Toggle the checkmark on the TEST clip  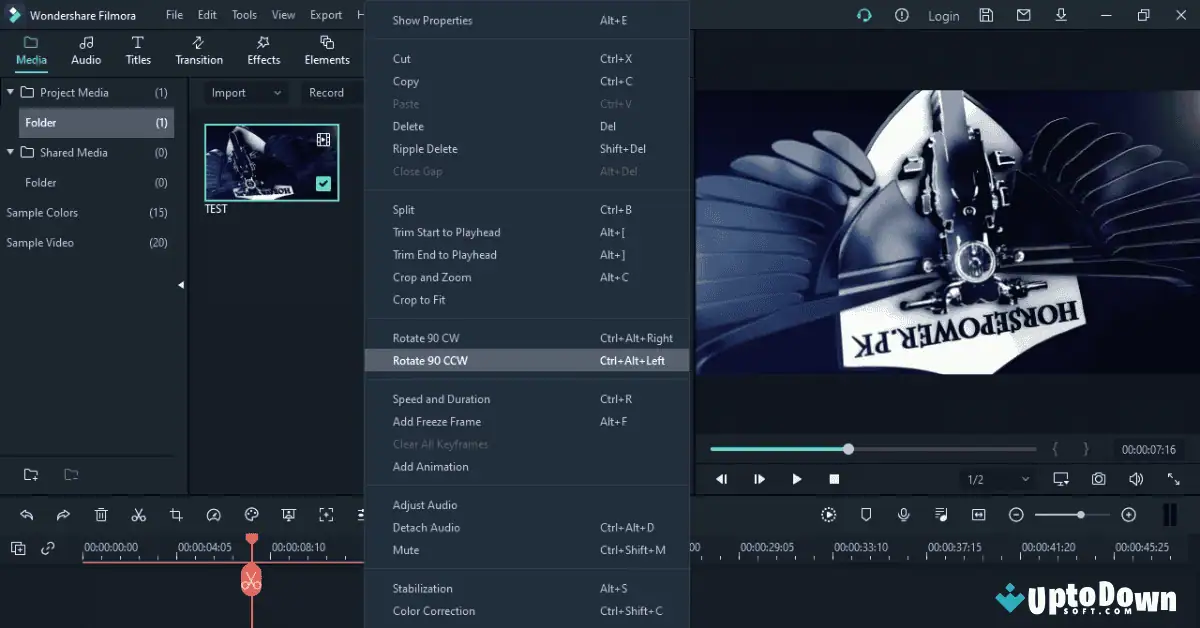pyautogui.click(x=323, y=184)
